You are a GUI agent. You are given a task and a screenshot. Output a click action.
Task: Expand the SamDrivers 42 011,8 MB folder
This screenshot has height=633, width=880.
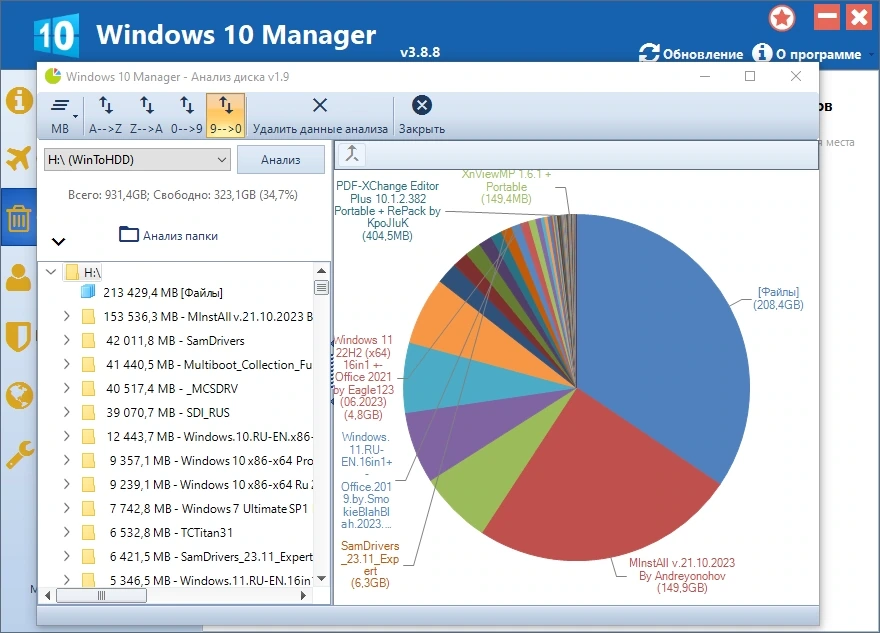(x=66, y=340)
